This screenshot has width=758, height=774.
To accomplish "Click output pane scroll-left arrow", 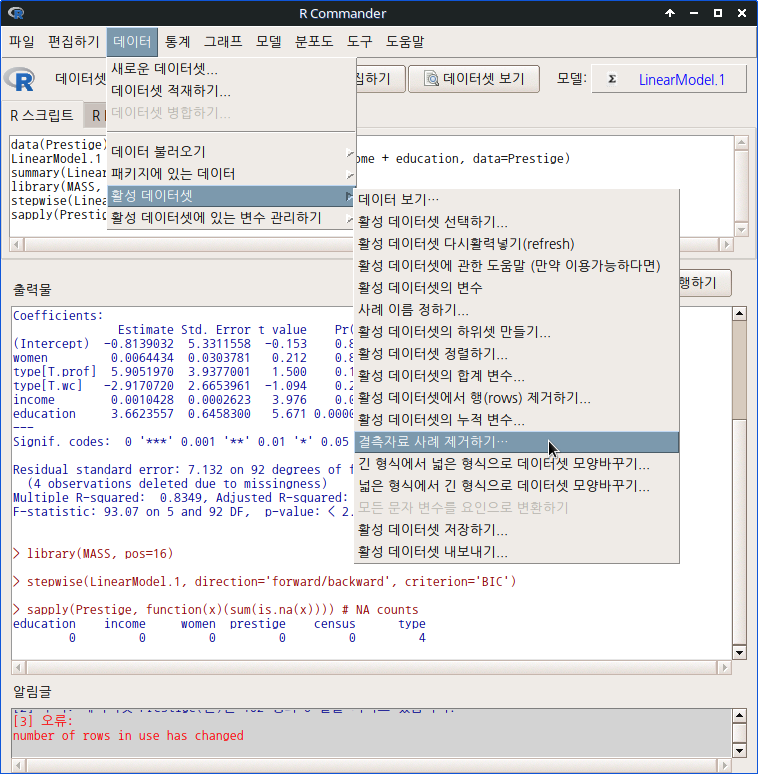I will pos(18,668).
